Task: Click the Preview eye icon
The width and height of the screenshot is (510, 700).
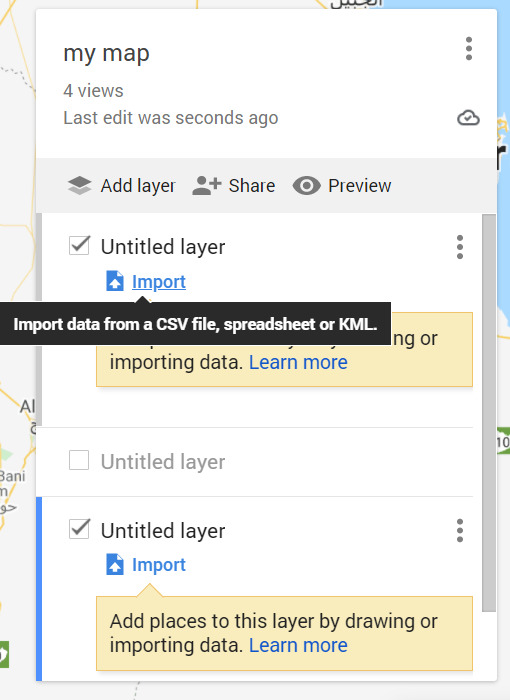Action: (306, 186)
